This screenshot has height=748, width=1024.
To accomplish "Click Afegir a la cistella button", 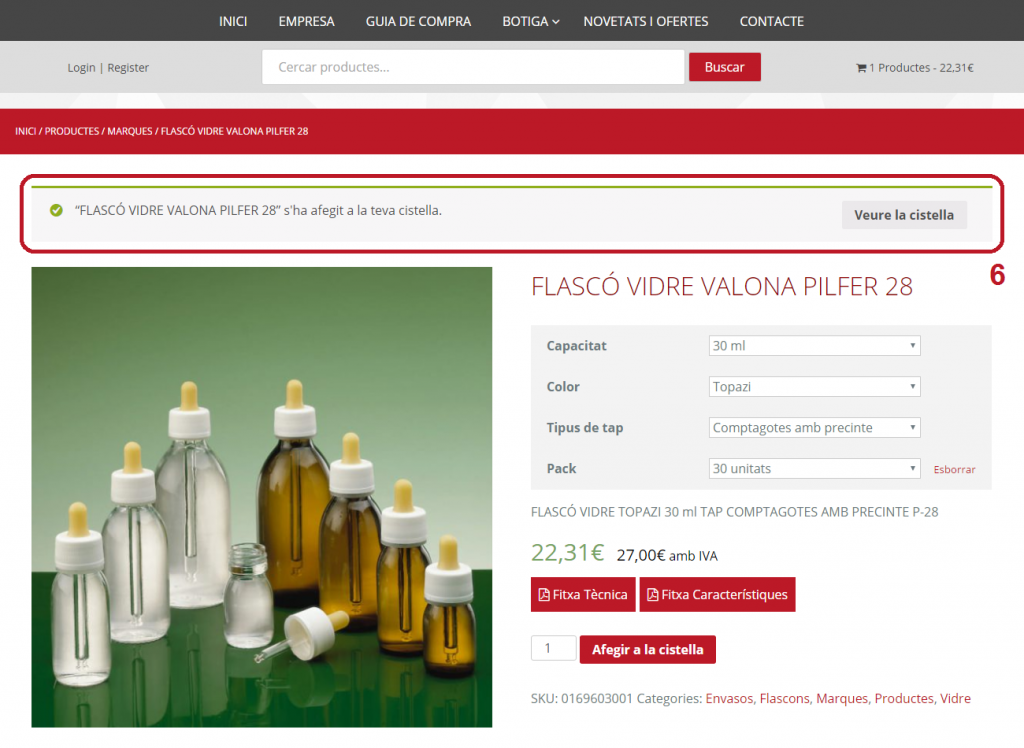I will (647, 650).
